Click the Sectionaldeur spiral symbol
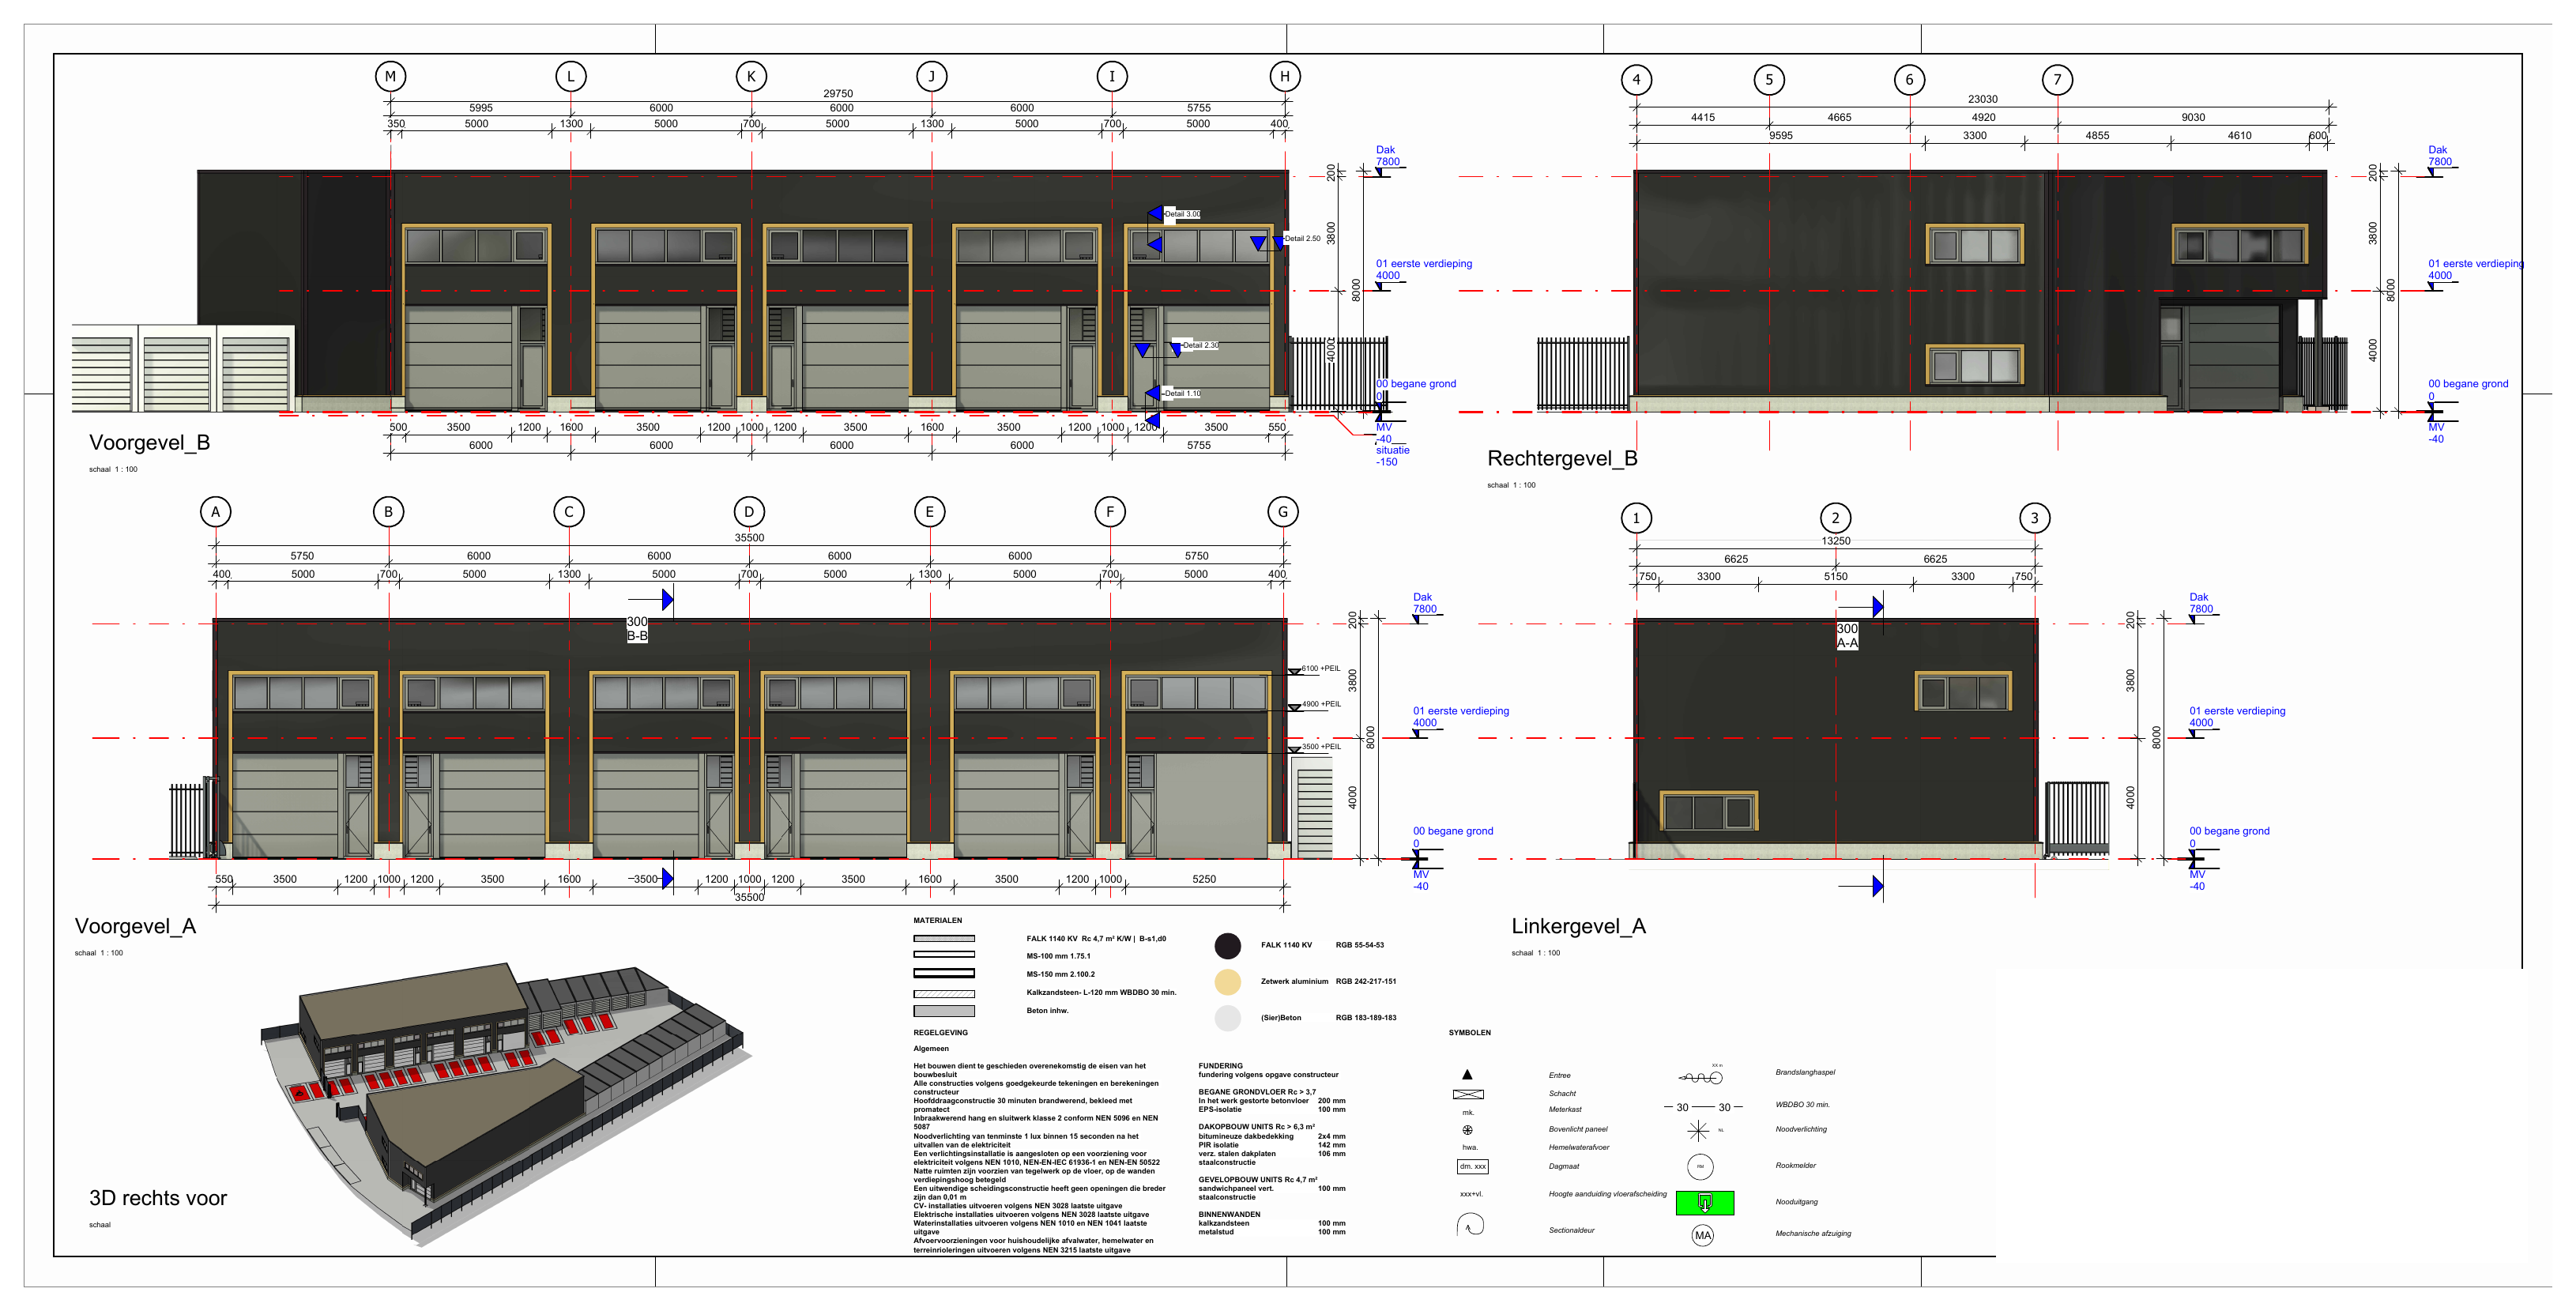This screenshot has height=1311, width=2576. point(1470,1225)
